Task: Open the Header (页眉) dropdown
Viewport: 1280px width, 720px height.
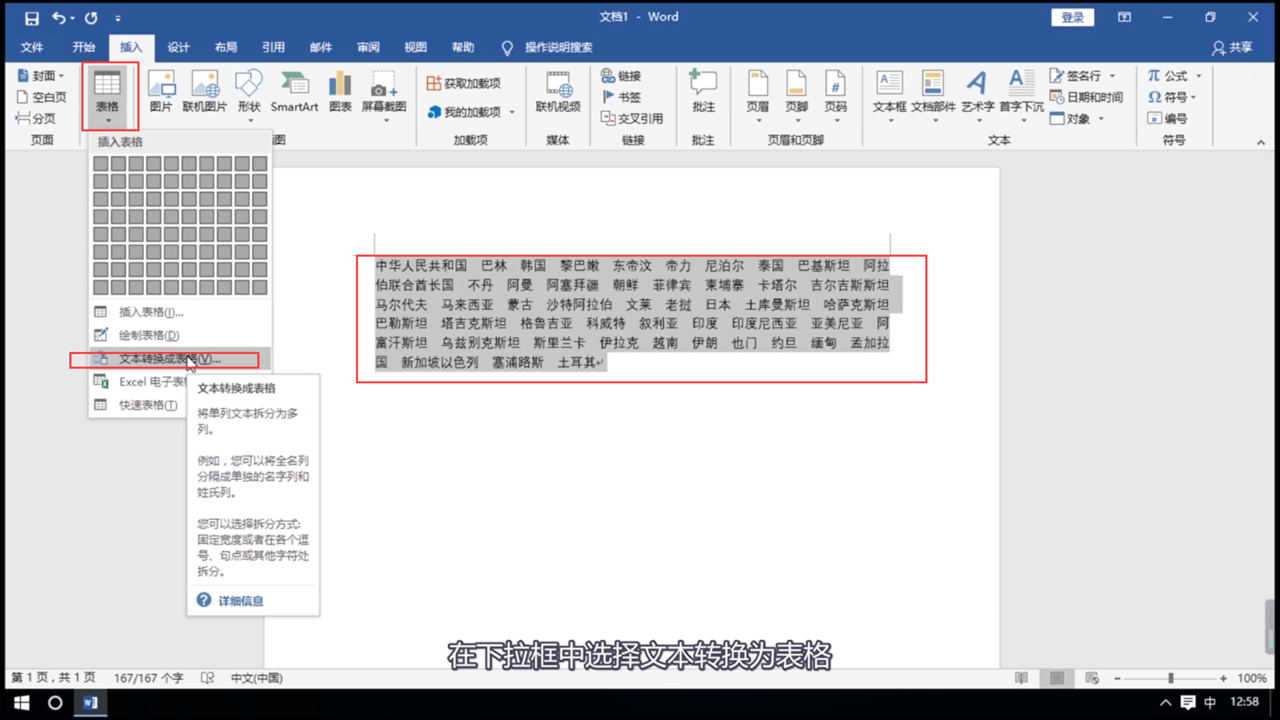Action: click(x=758, y=96)
